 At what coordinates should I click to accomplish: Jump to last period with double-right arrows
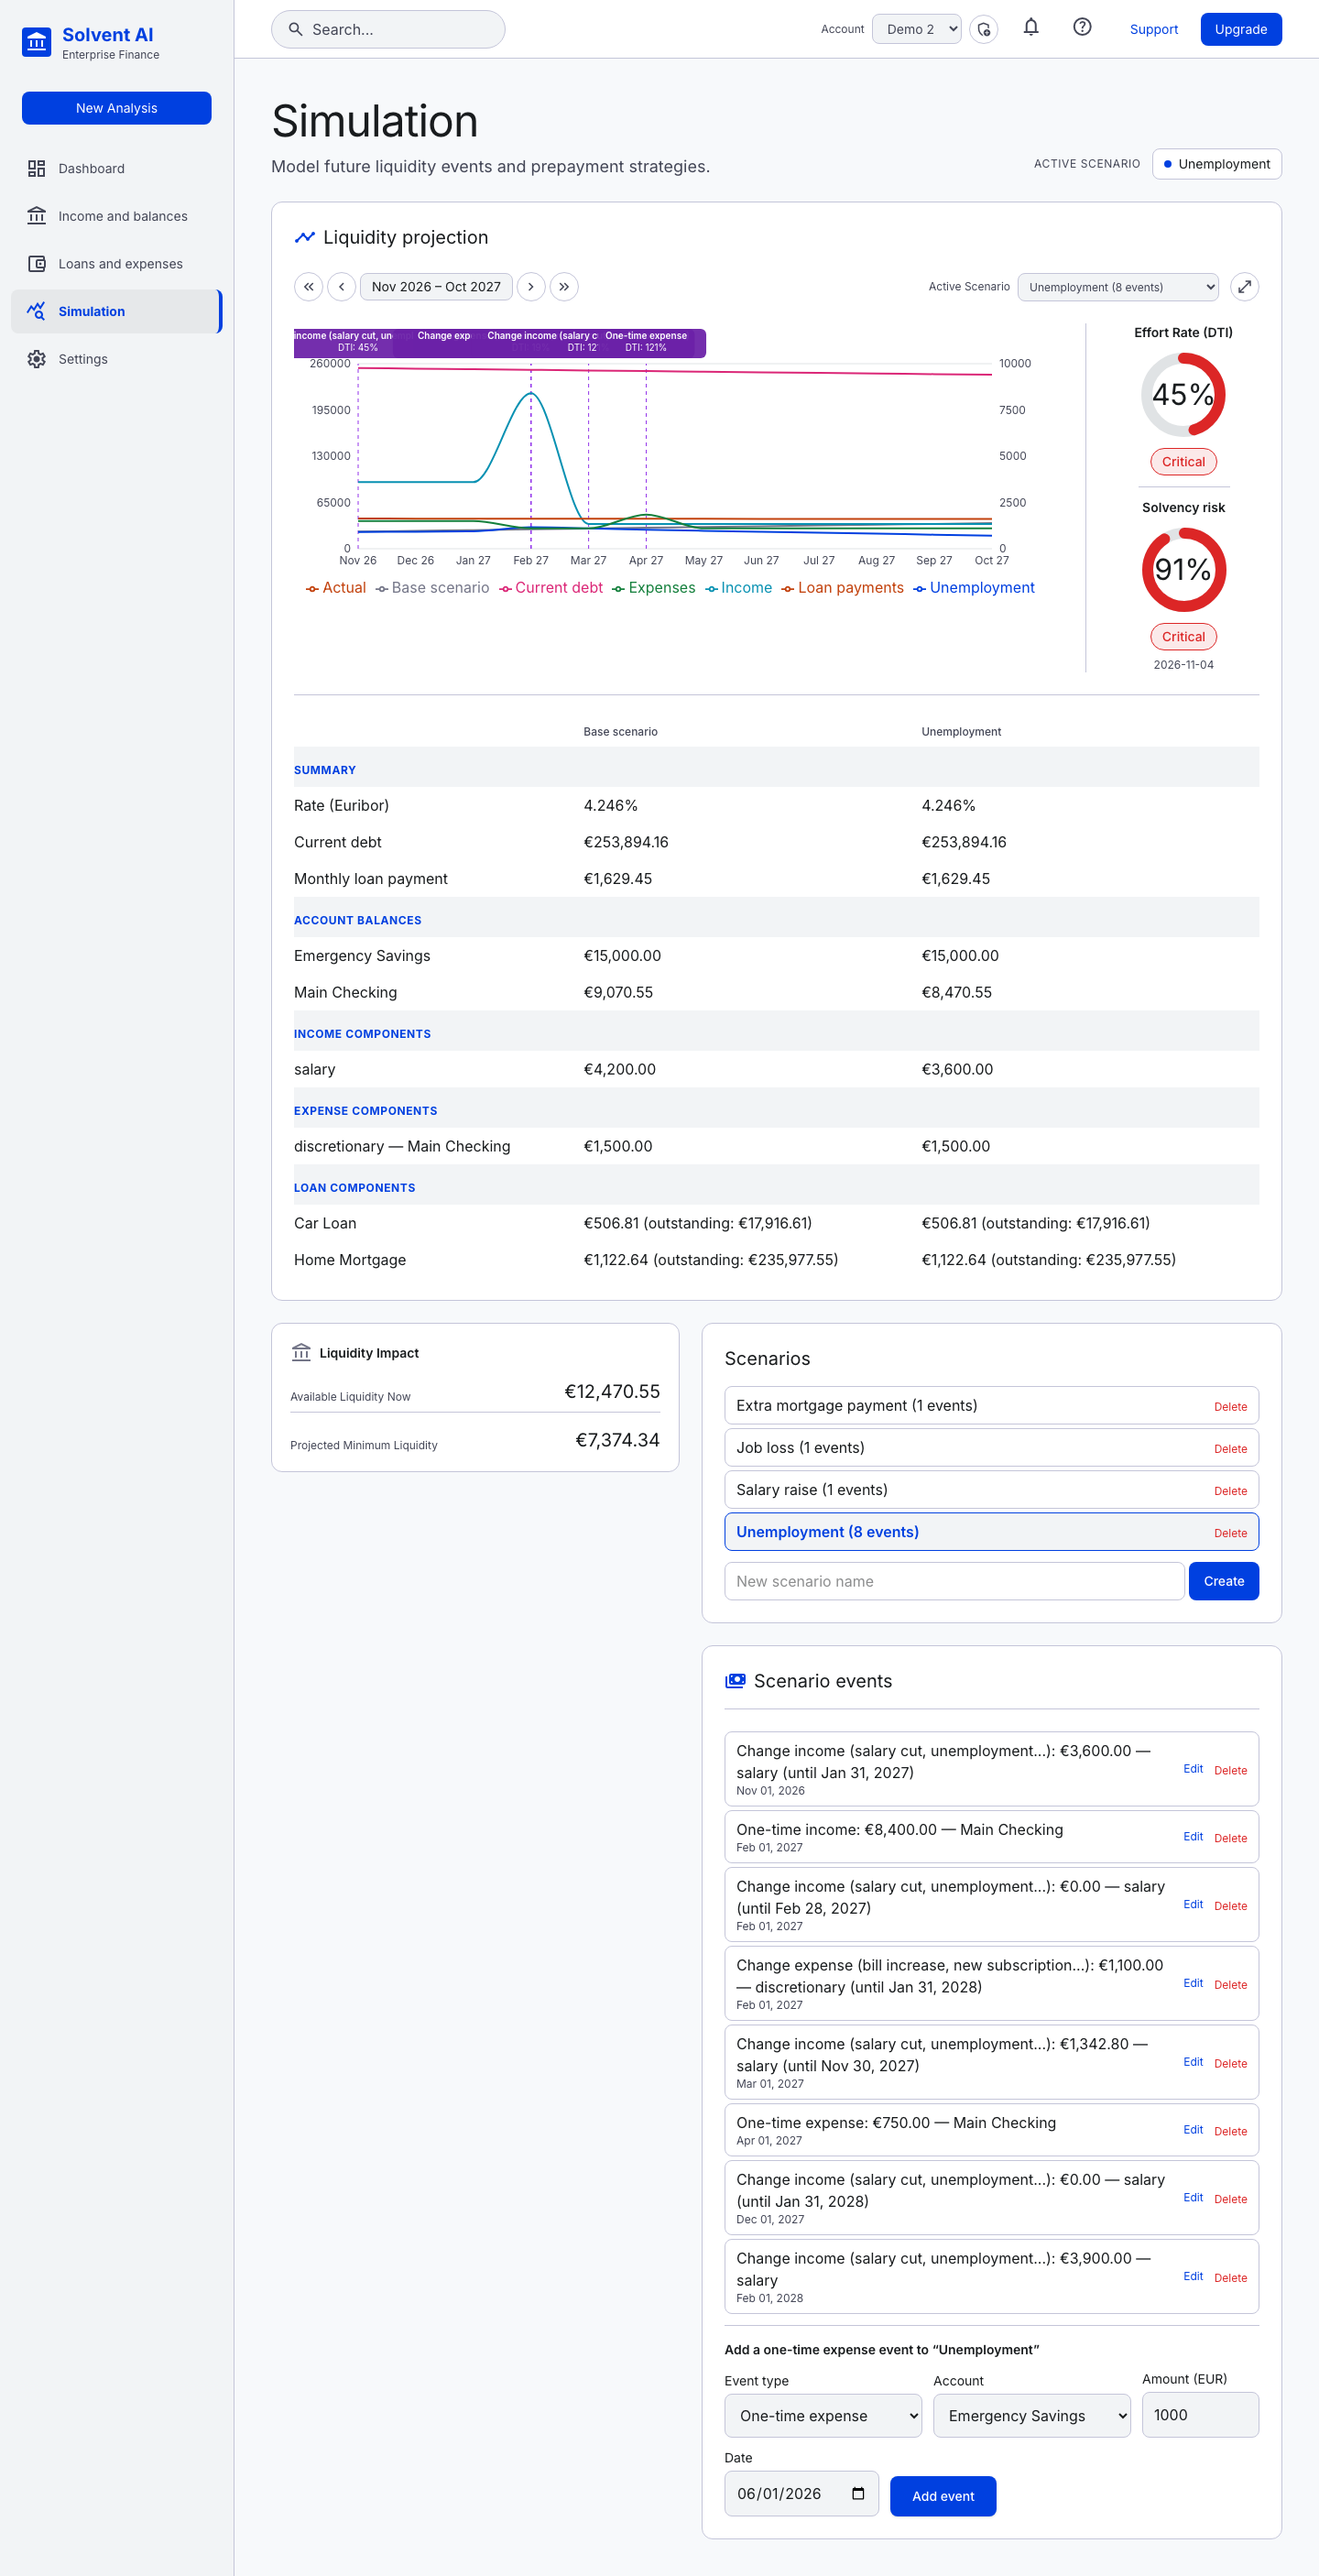(x=564, y=287)
